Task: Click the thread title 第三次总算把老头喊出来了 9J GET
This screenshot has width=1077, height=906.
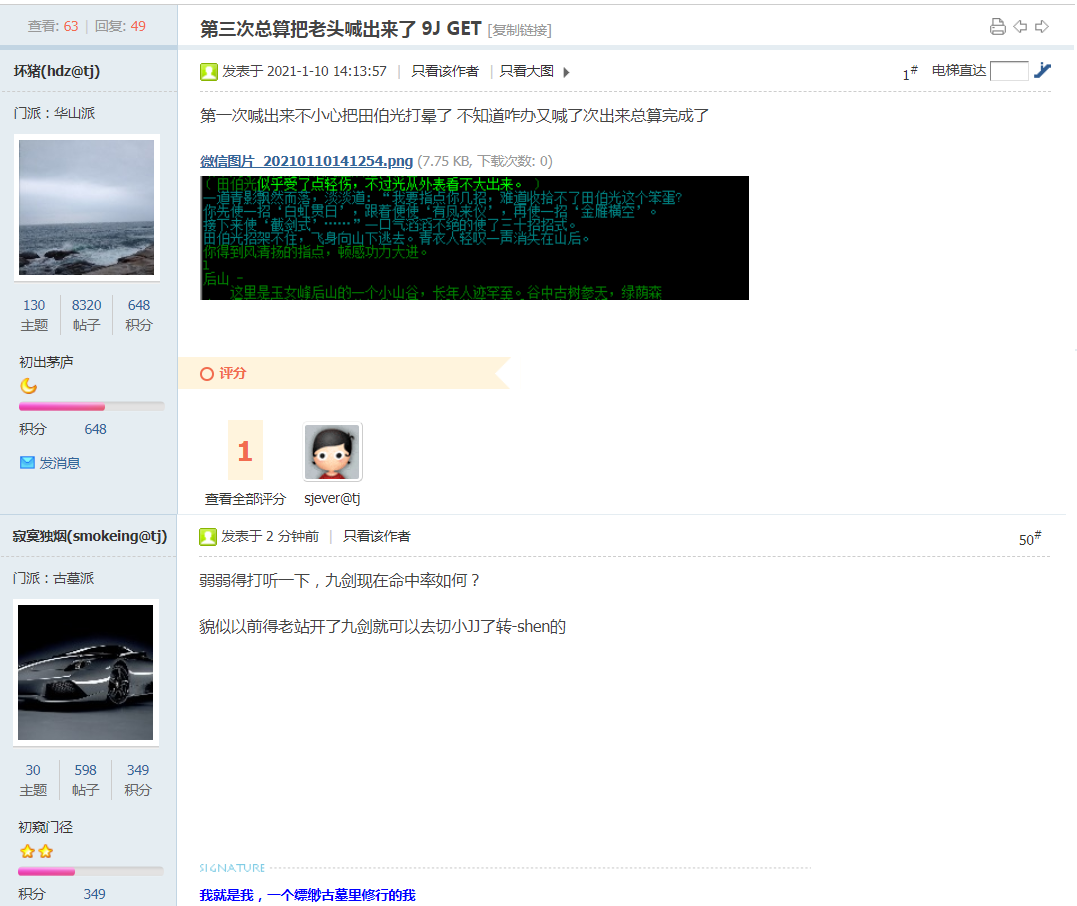Action: pyautogui.click(x=341, y=28)
